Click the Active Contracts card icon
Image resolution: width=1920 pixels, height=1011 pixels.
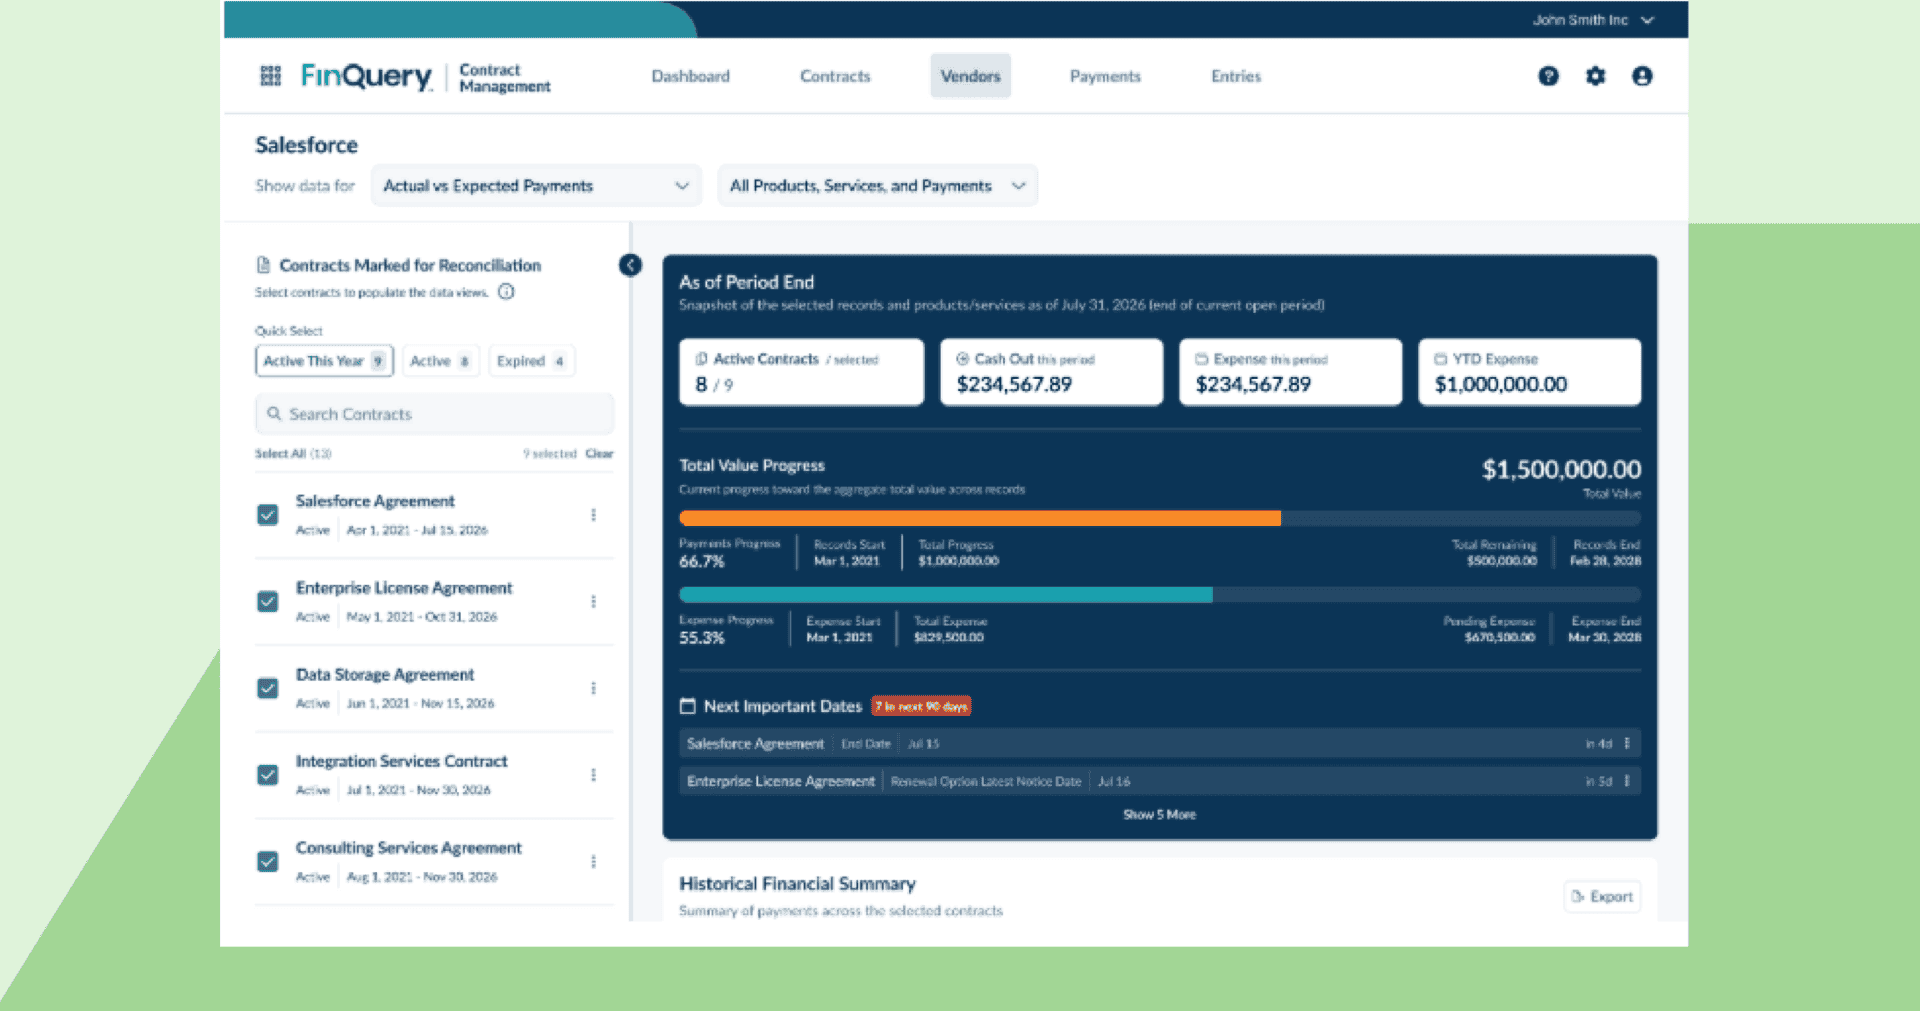[x=701, y=359]
